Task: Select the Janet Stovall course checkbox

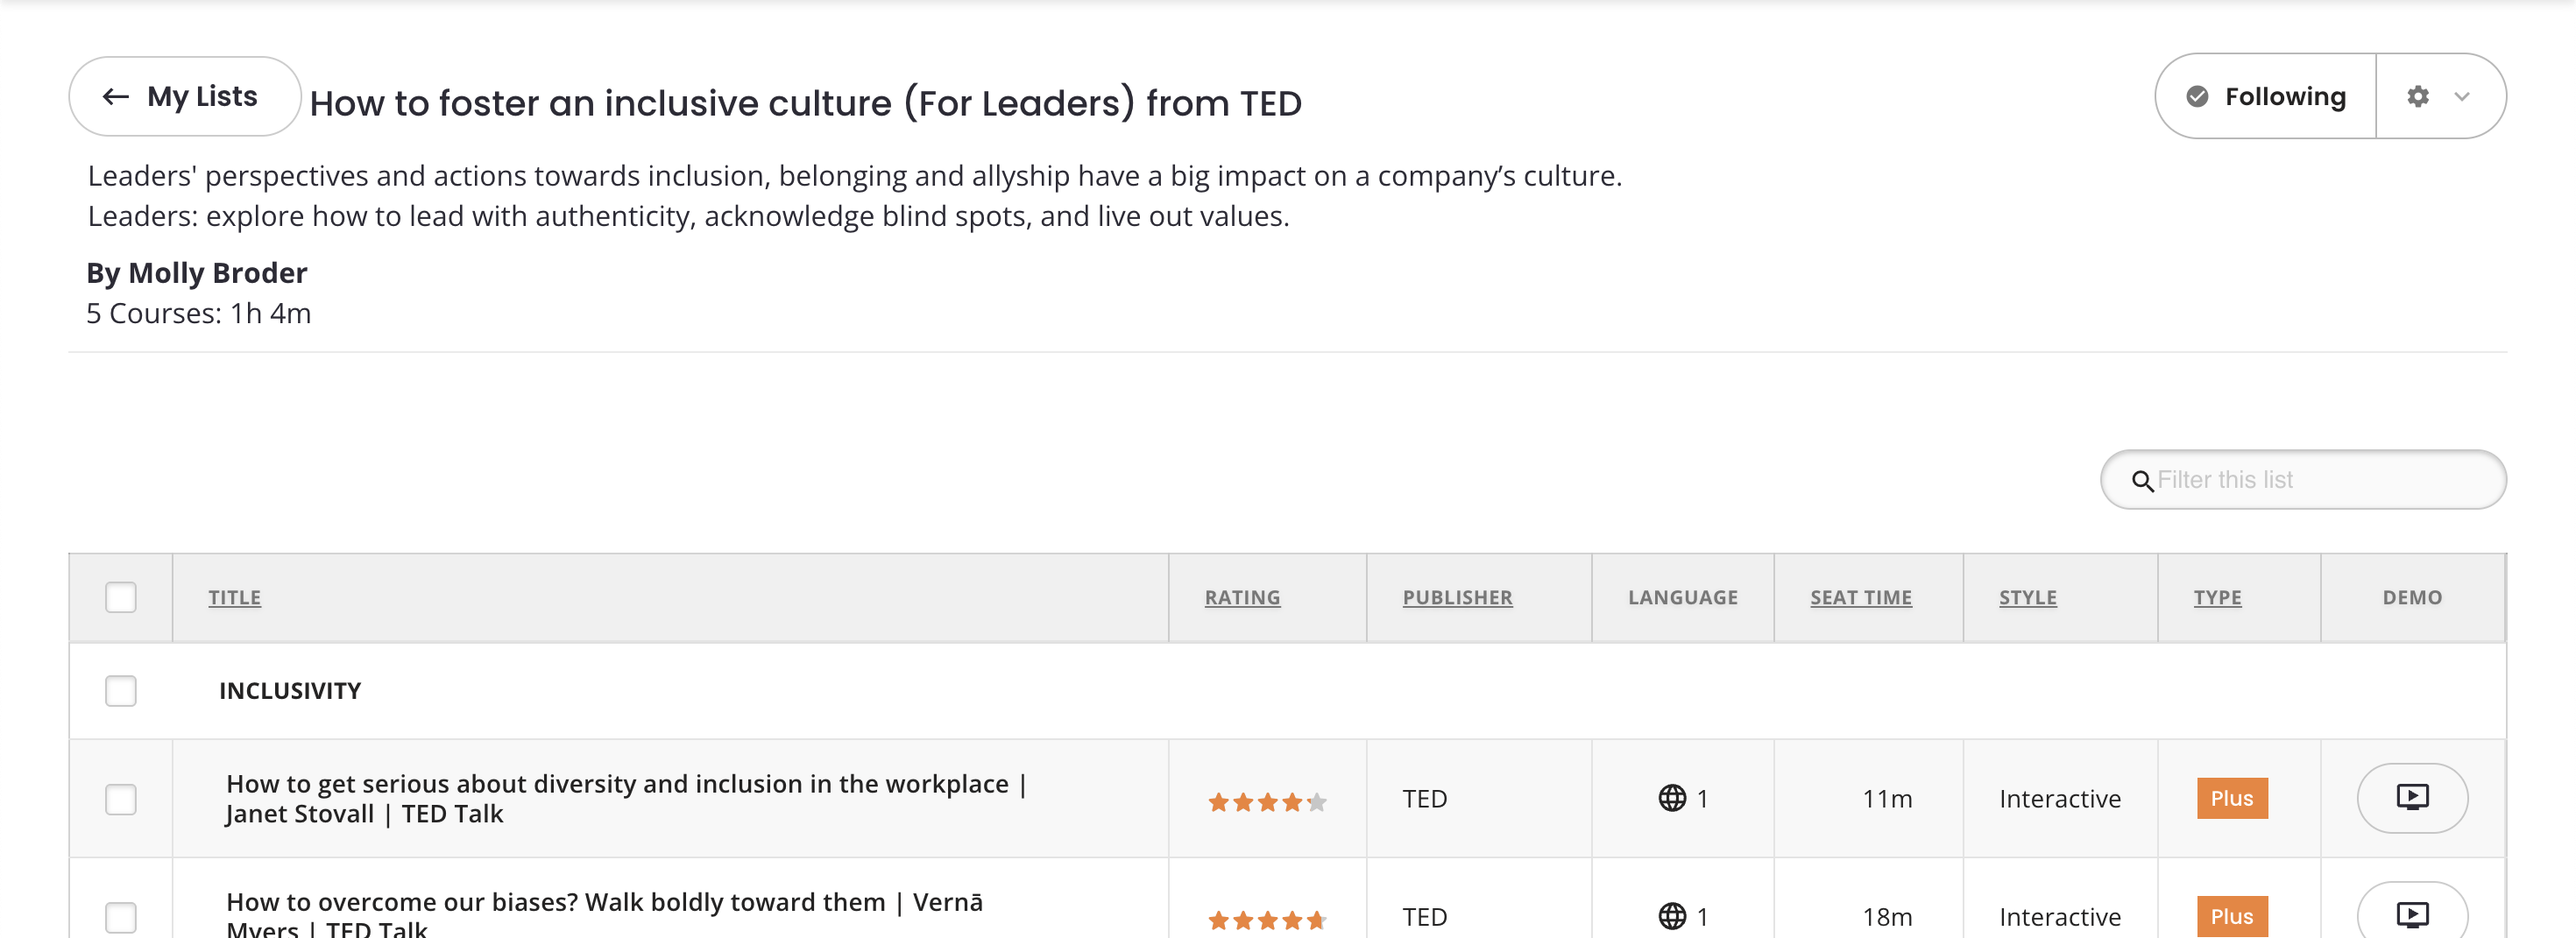Action: point(121,799)
